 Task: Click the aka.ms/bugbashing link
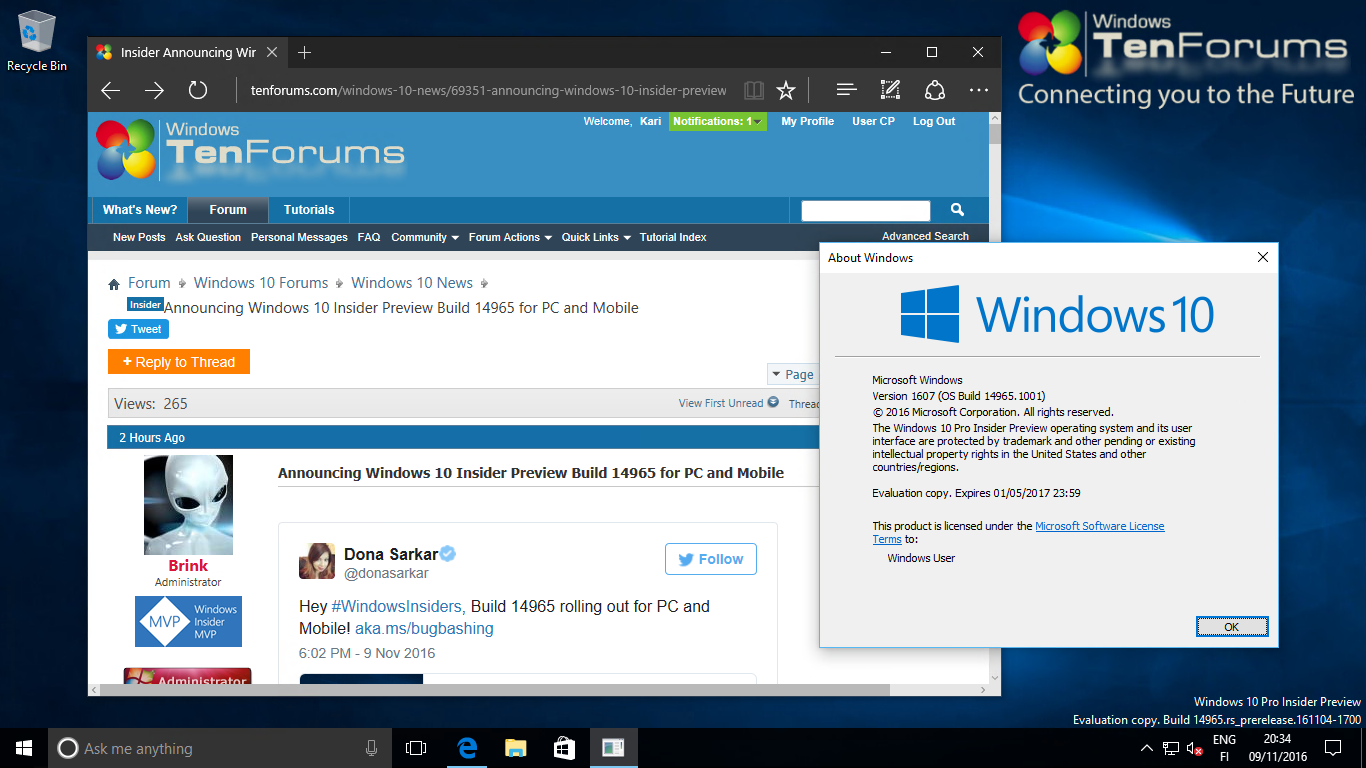pos(424,628)
